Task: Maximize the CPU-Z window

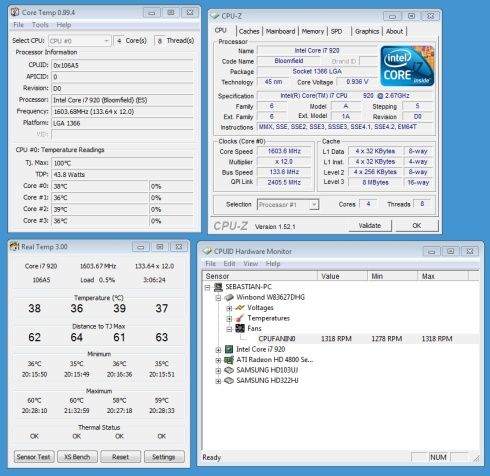Action: tap(411, 16)
